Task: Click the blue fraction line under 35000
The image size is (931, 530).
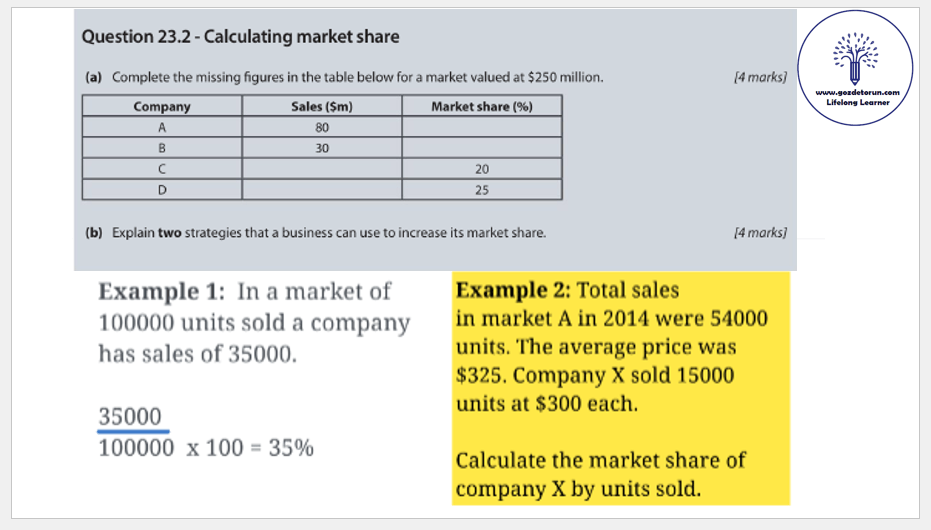Action: click(133, 432)
